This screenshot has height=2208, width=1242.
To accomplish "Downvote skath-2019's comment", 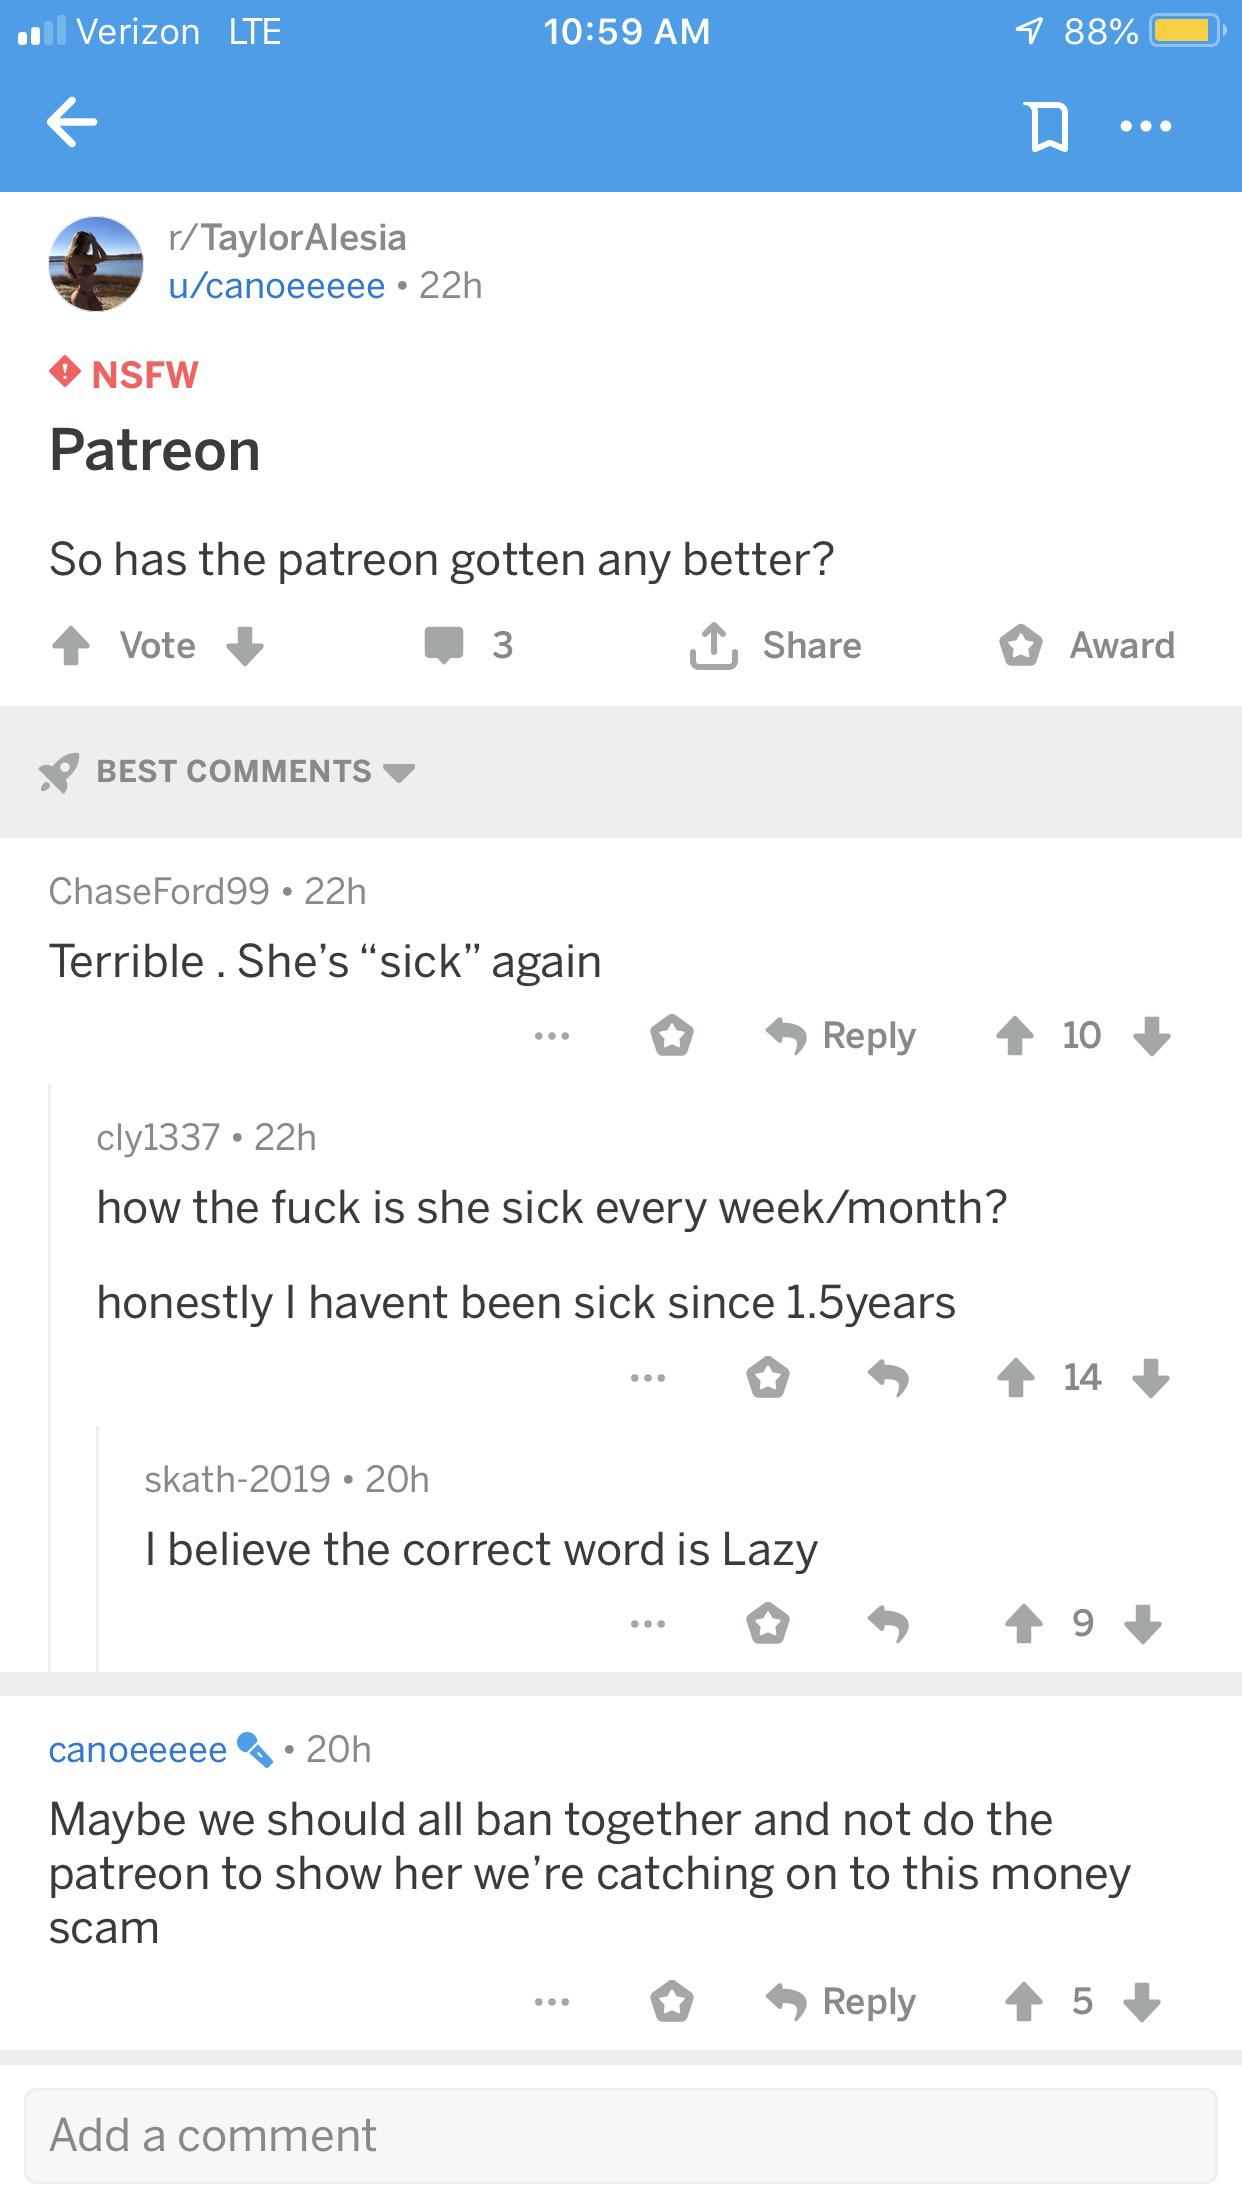I will (x=1143, y=1624).
